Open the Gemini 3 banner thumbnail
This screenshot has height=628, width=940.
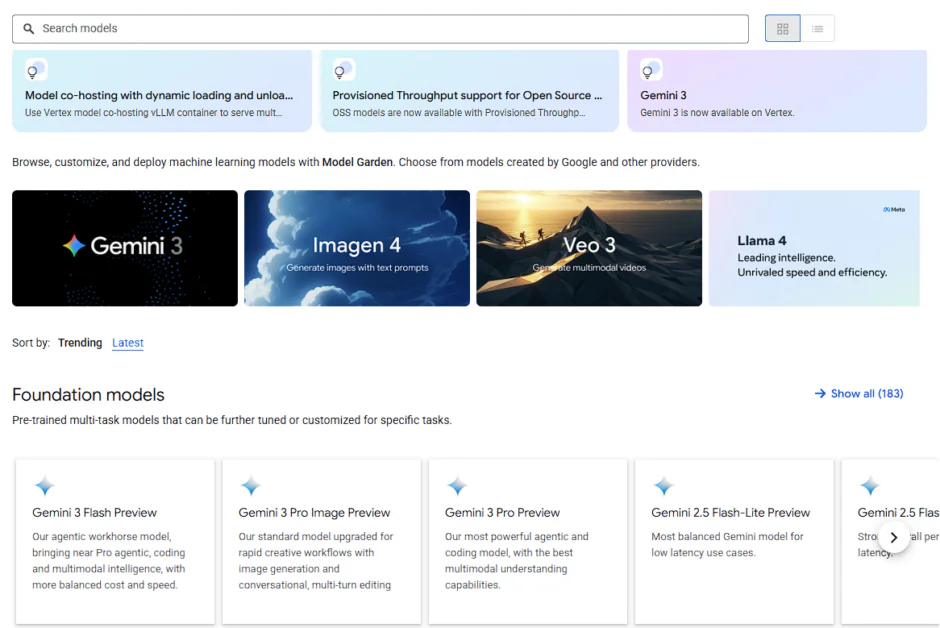[x=125, y=248]
